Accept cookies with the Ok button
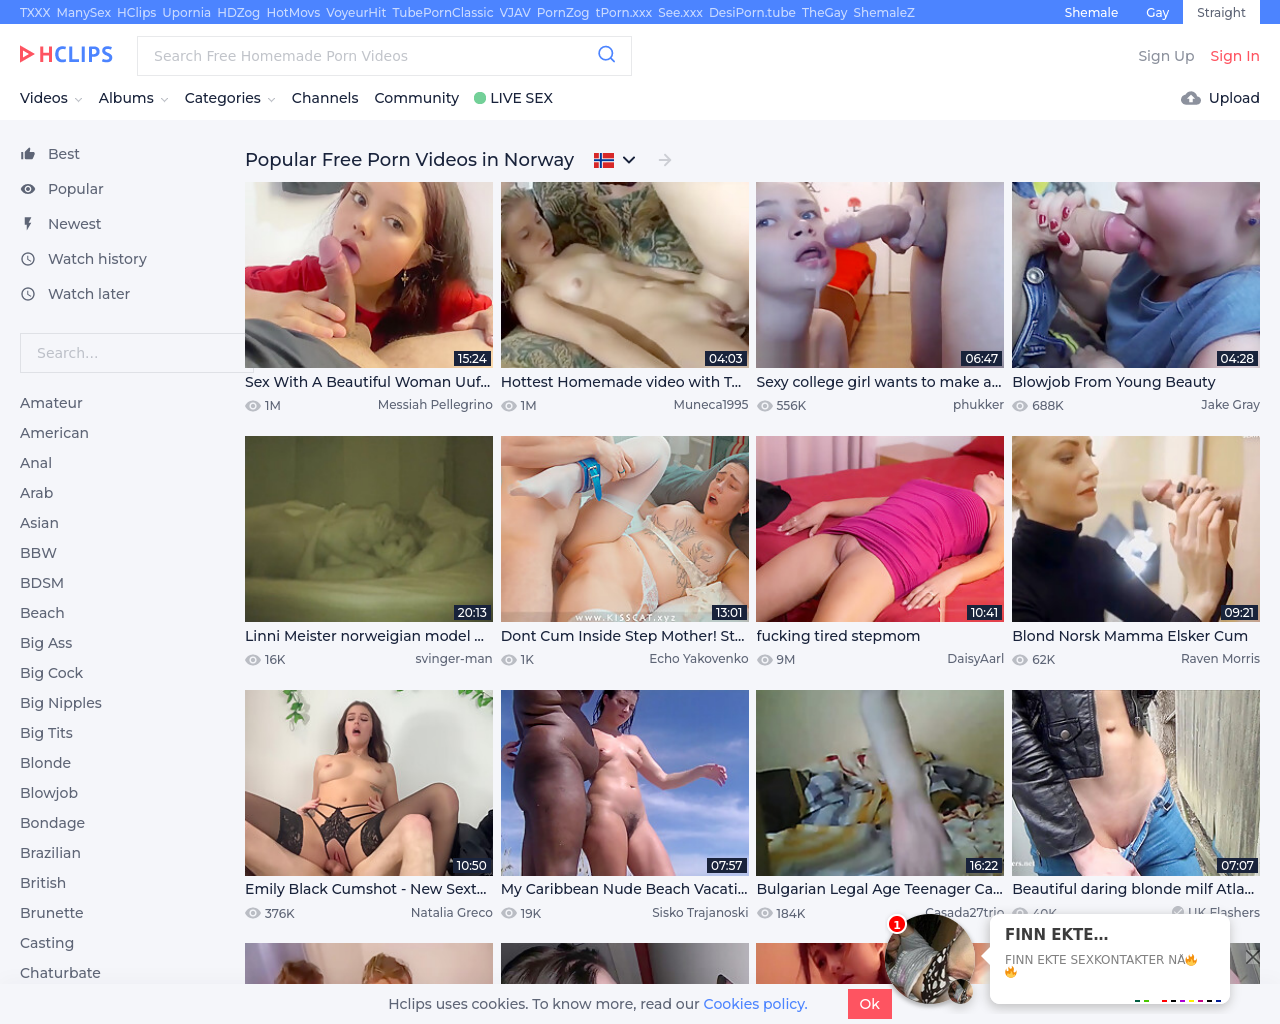 [x=870, y=1004]
